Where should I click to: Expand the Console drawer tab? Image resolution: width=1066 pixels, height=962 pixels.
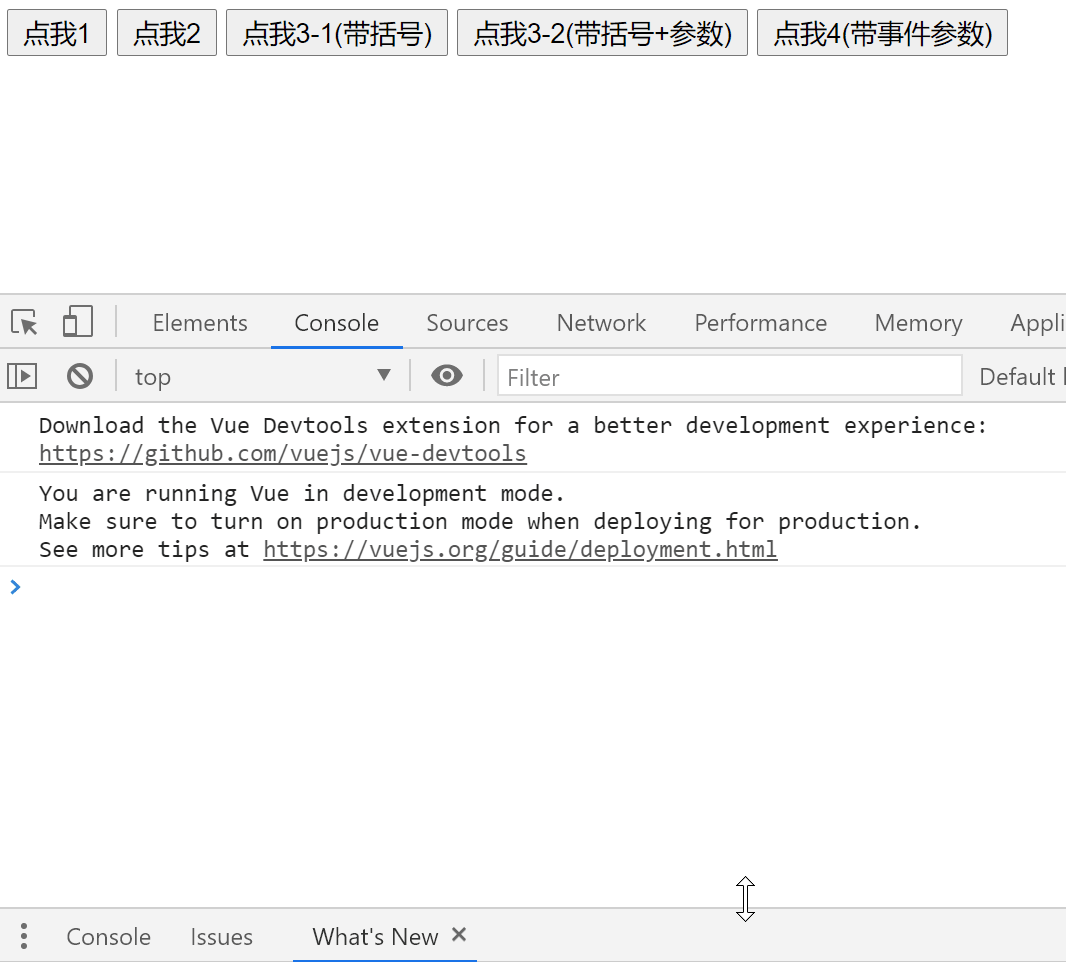pyautogui.click(x=108, y=936)
